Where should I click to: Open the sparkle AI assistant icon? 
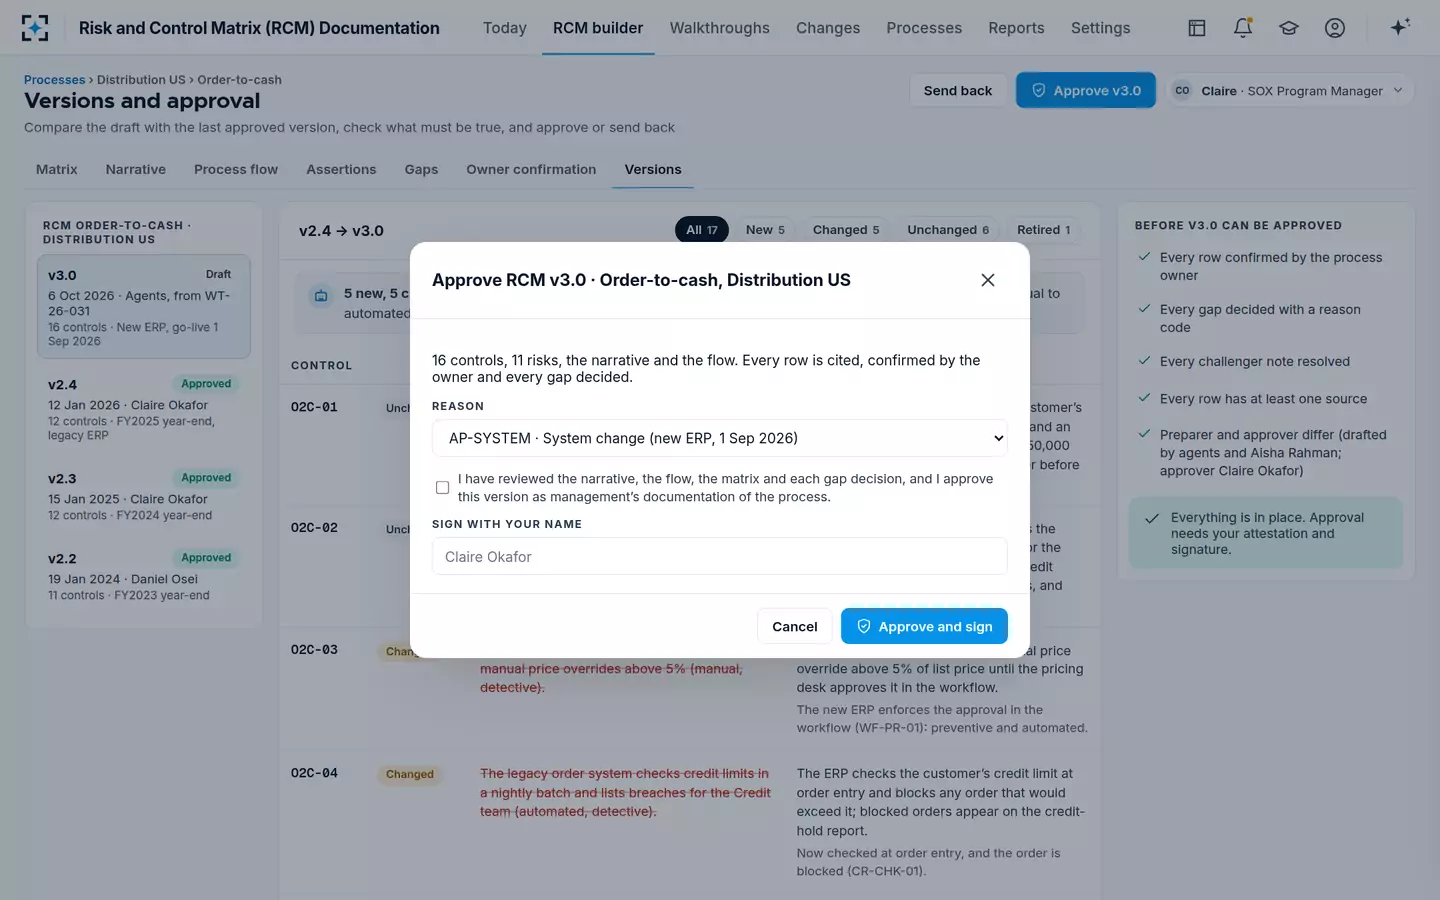click(x=1400, y=27)
